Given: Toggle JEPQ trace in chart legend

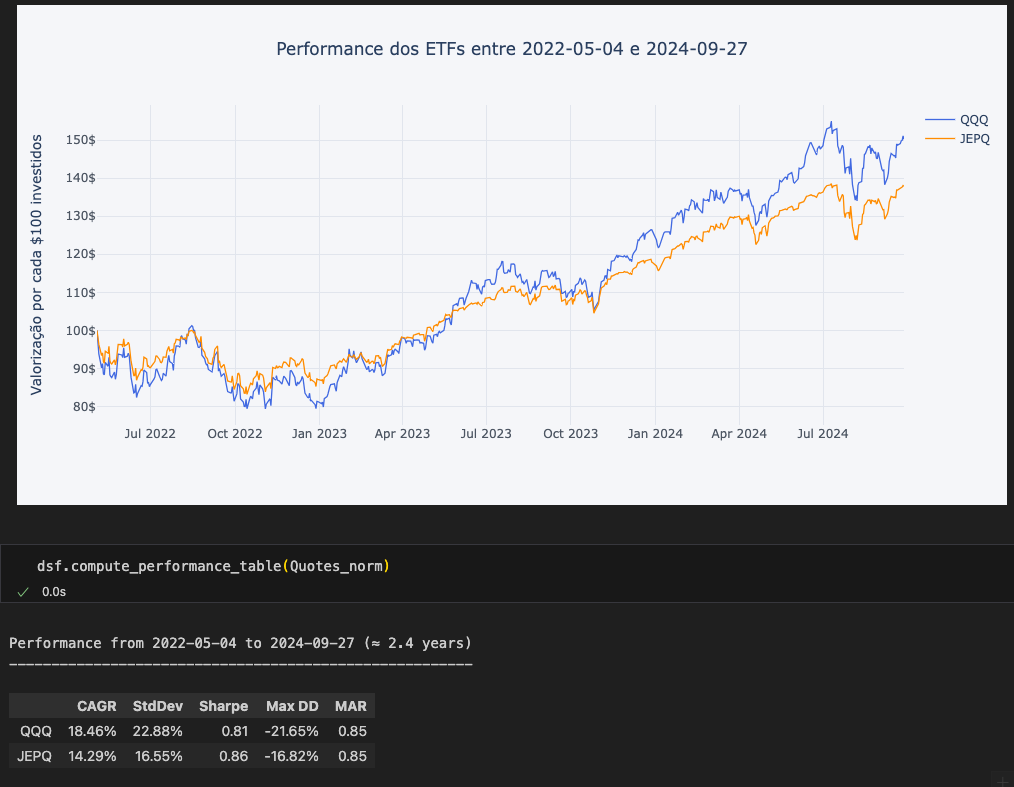Looking at the screenshot, I should pyautogui.click(x=974, y=139).
